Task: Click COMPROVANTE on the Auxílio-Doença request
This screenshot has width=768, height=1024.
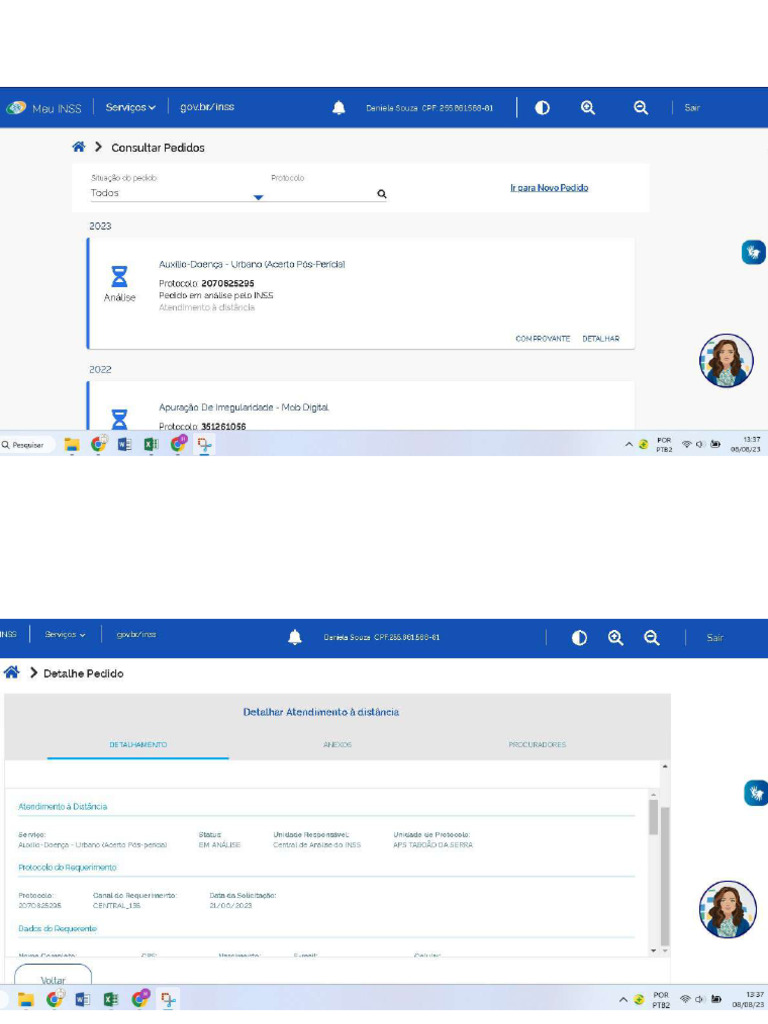Action: point(543,339)
